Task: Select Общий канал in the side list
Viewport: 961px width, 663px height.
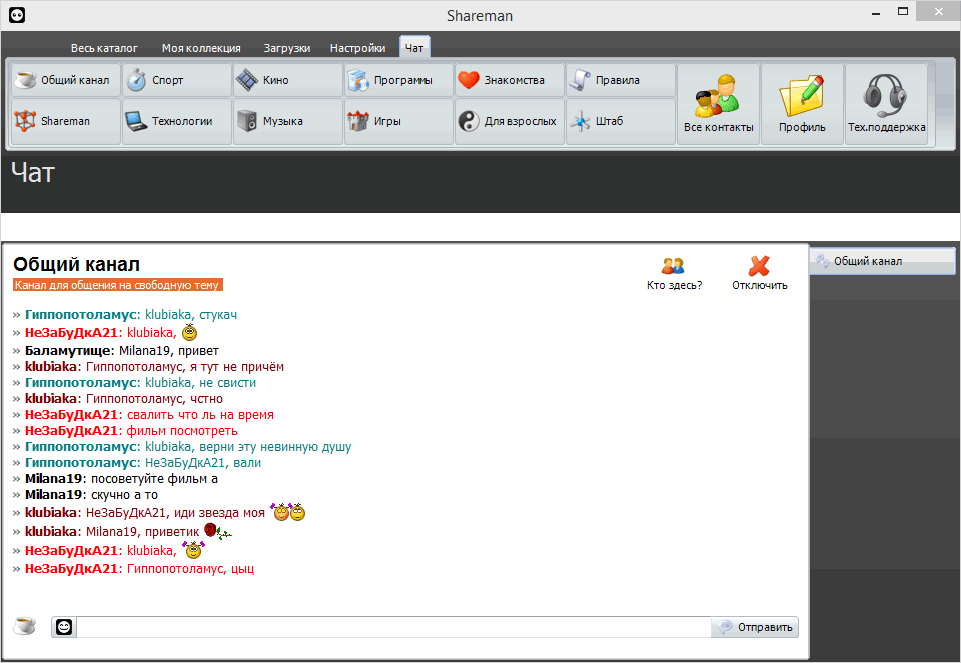Action: [883, 261]
